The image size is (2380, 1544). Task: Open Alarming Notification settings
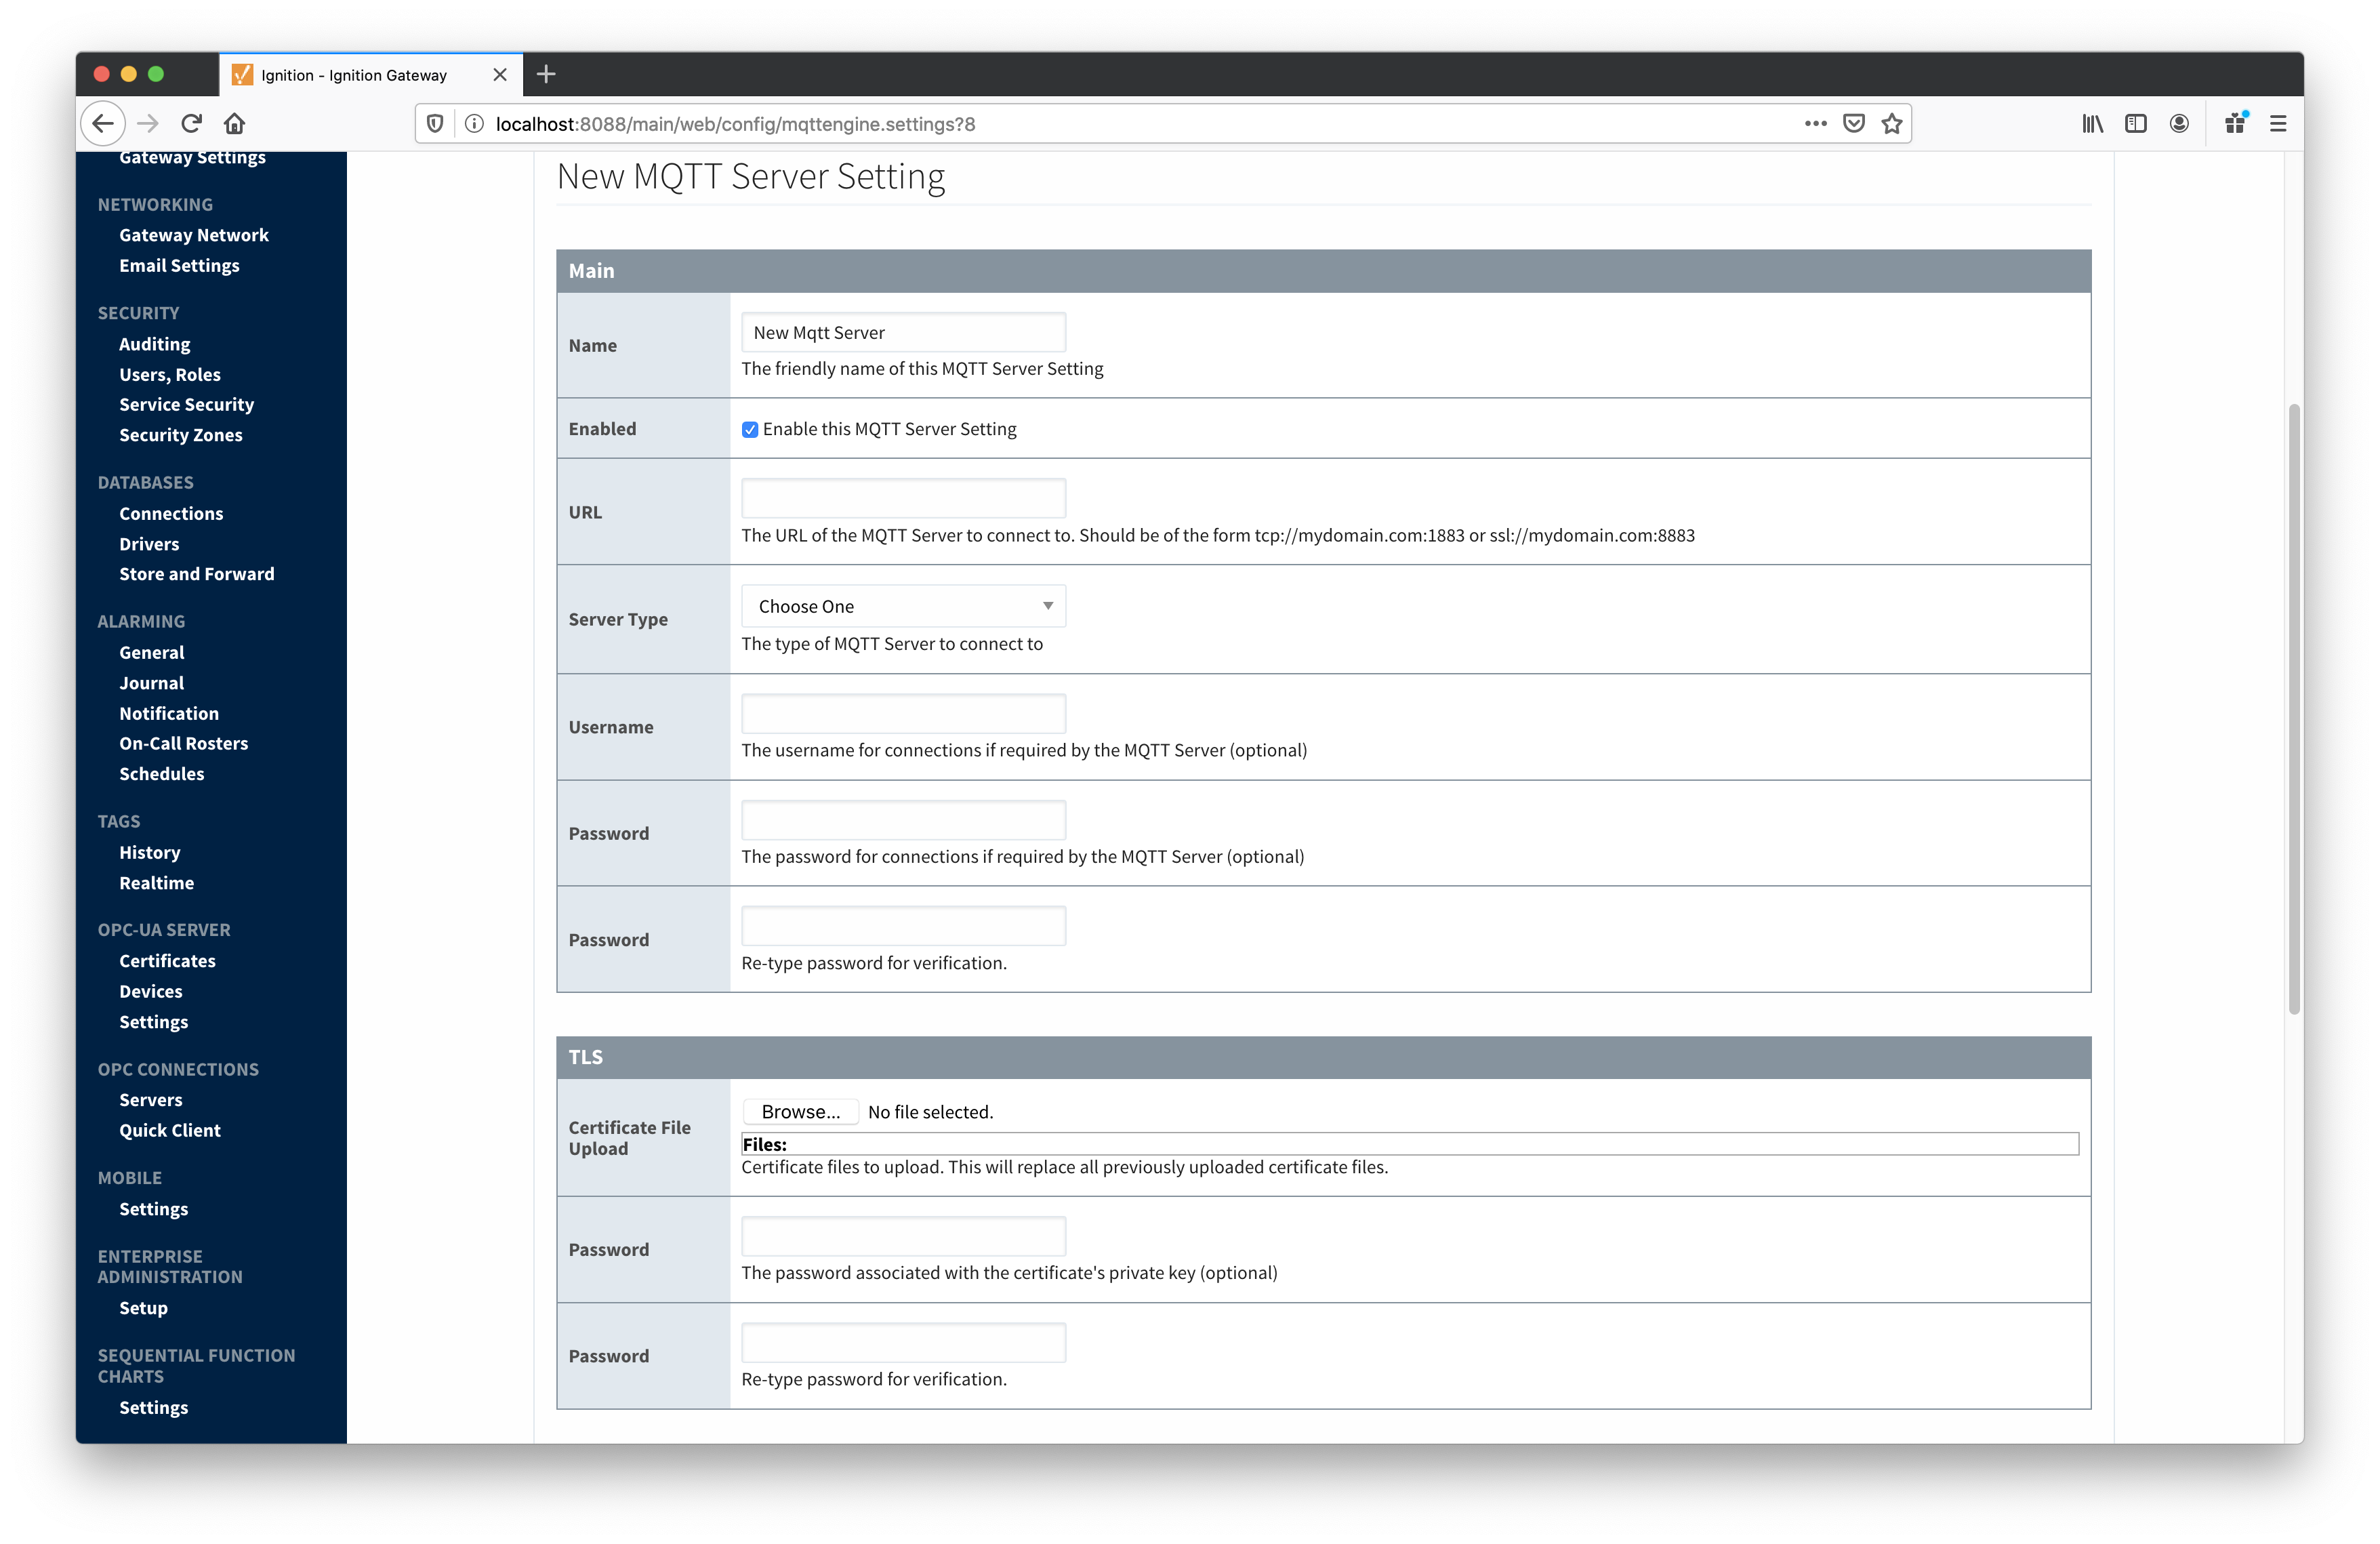coord(169,713)
